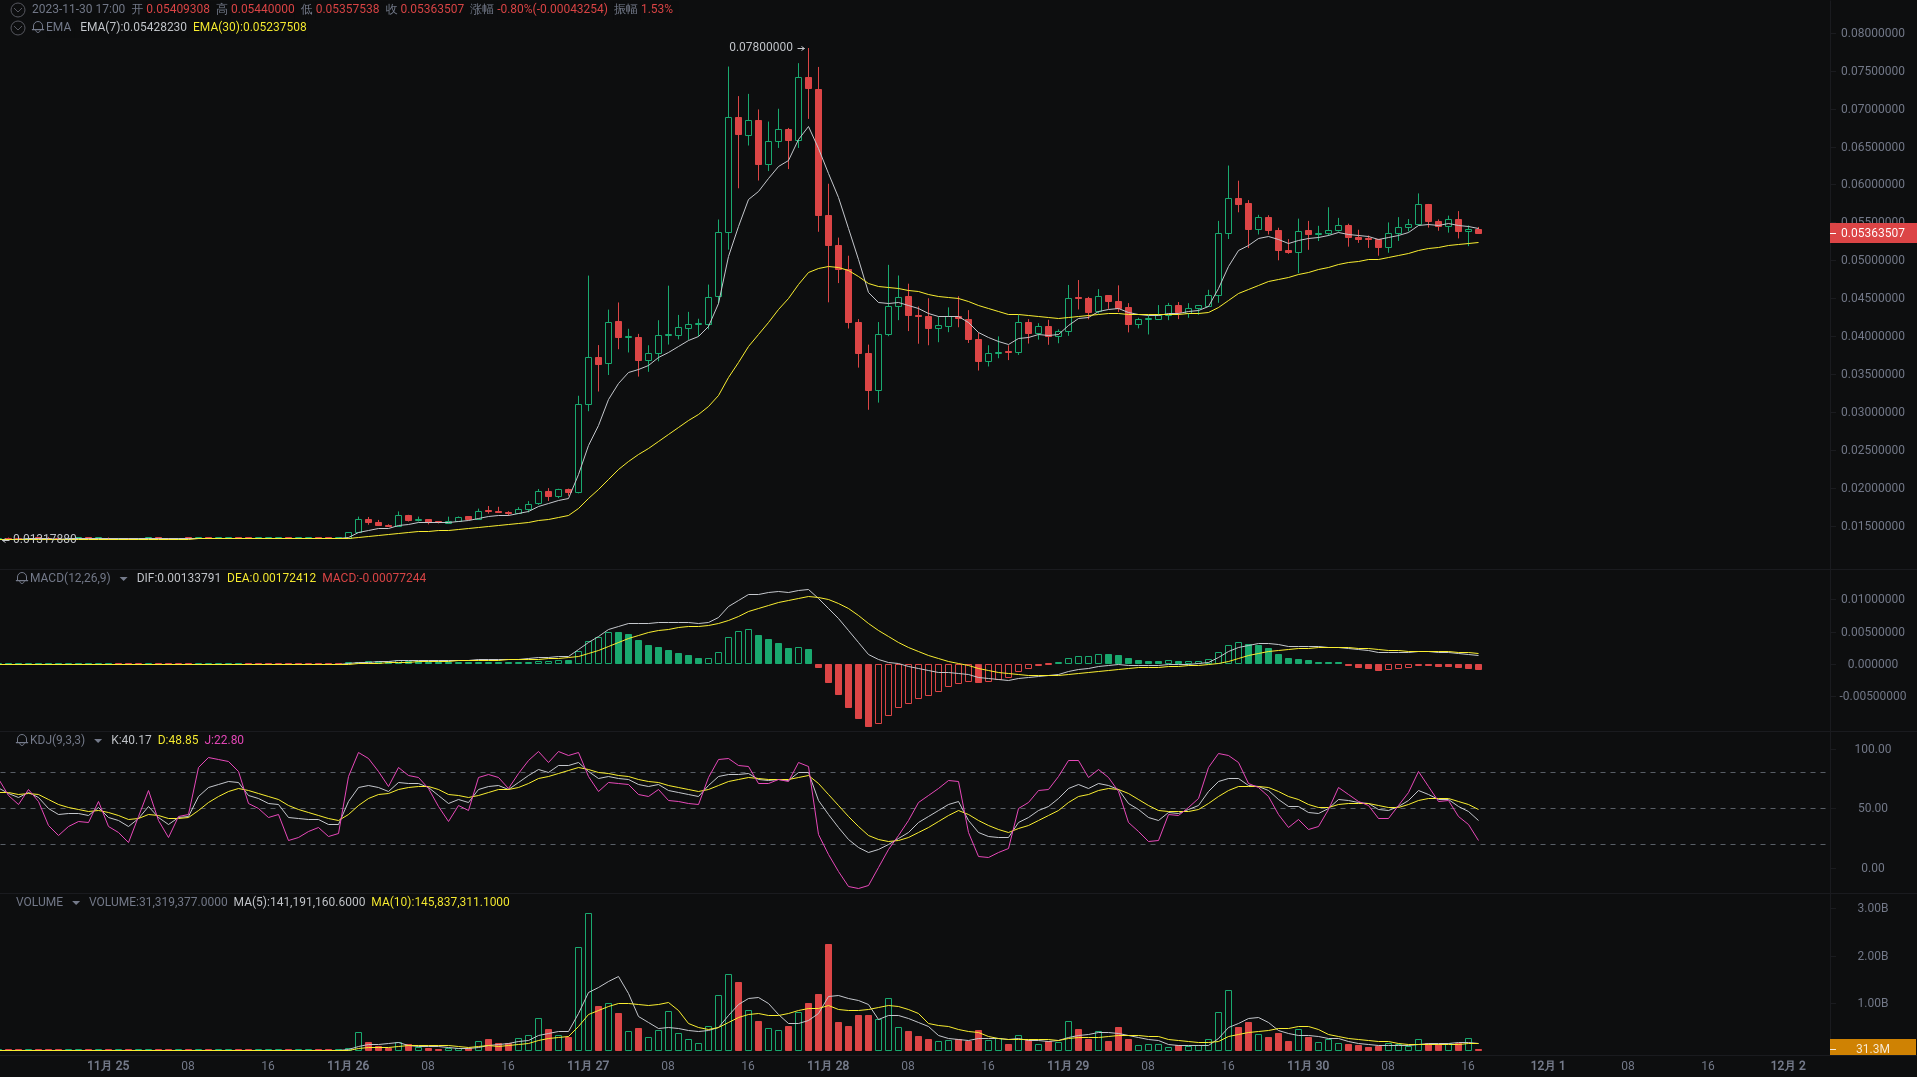Click the current price tag 0.05363507
Screen dimensions: 1917x1077
point(1872,233)
